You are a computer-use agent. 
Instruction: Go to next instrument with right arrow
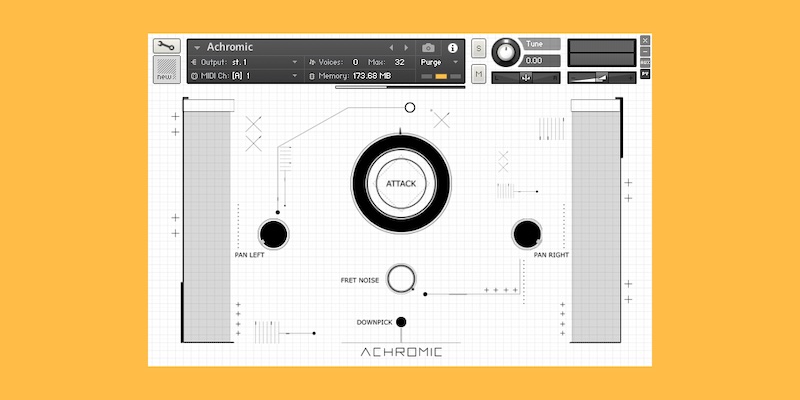coord(406,47)
